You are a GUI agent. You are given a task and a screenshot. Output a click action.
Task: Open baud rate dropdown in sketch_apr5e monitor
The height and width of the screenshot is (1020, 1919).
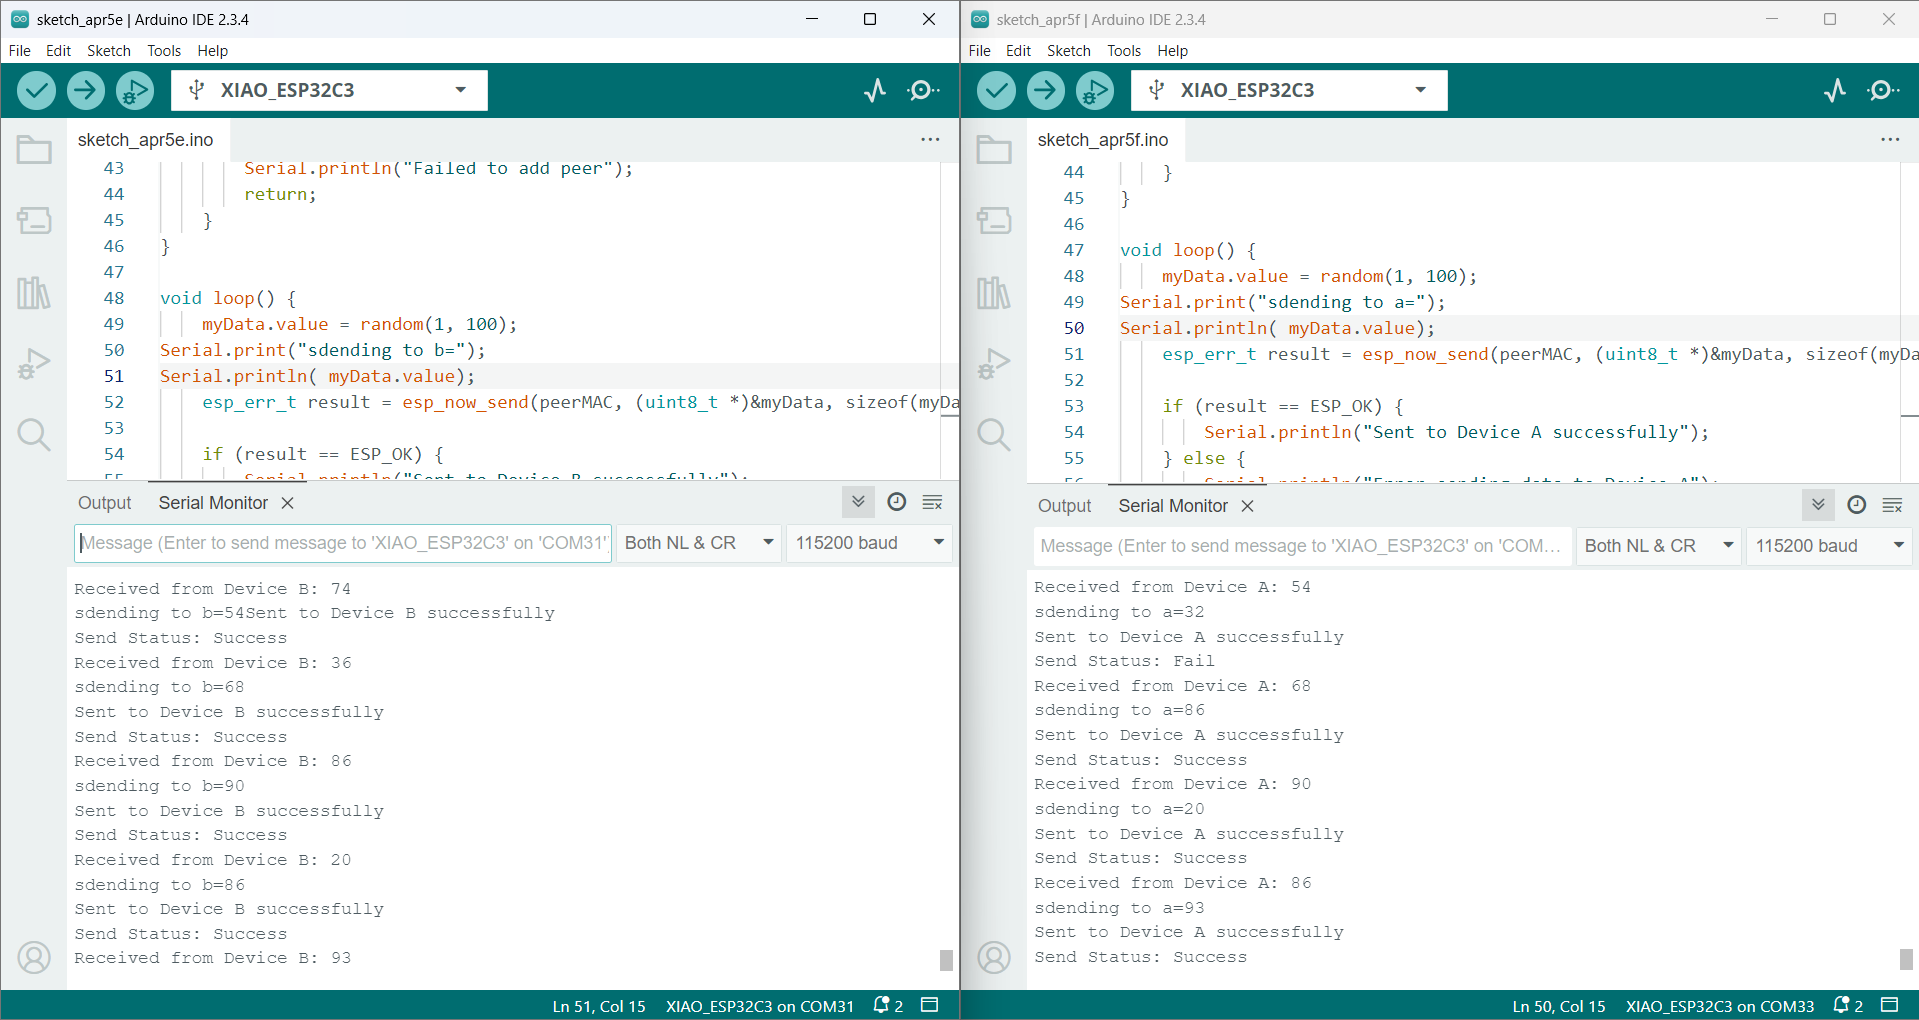[x=870, y=543]
